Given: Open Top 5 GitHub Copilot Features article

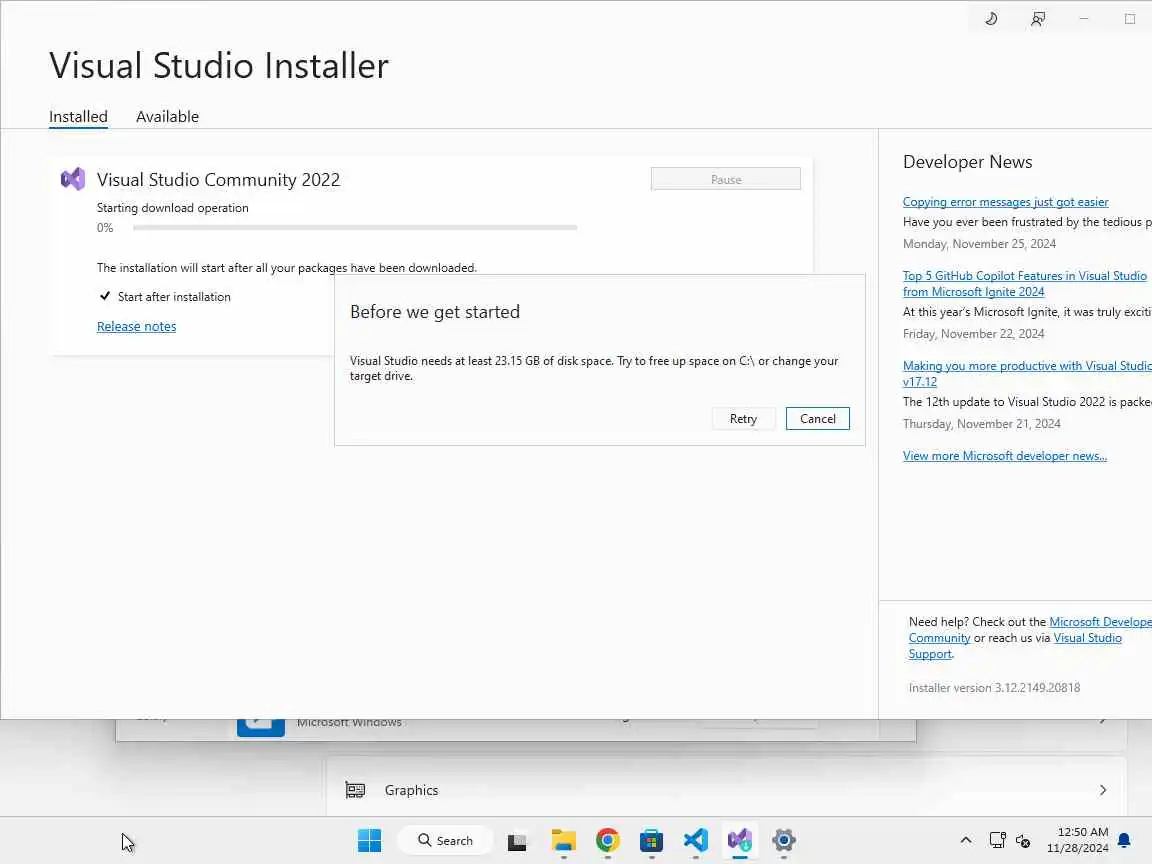Looking at the screenshot, I should (x=1024, y=284).
